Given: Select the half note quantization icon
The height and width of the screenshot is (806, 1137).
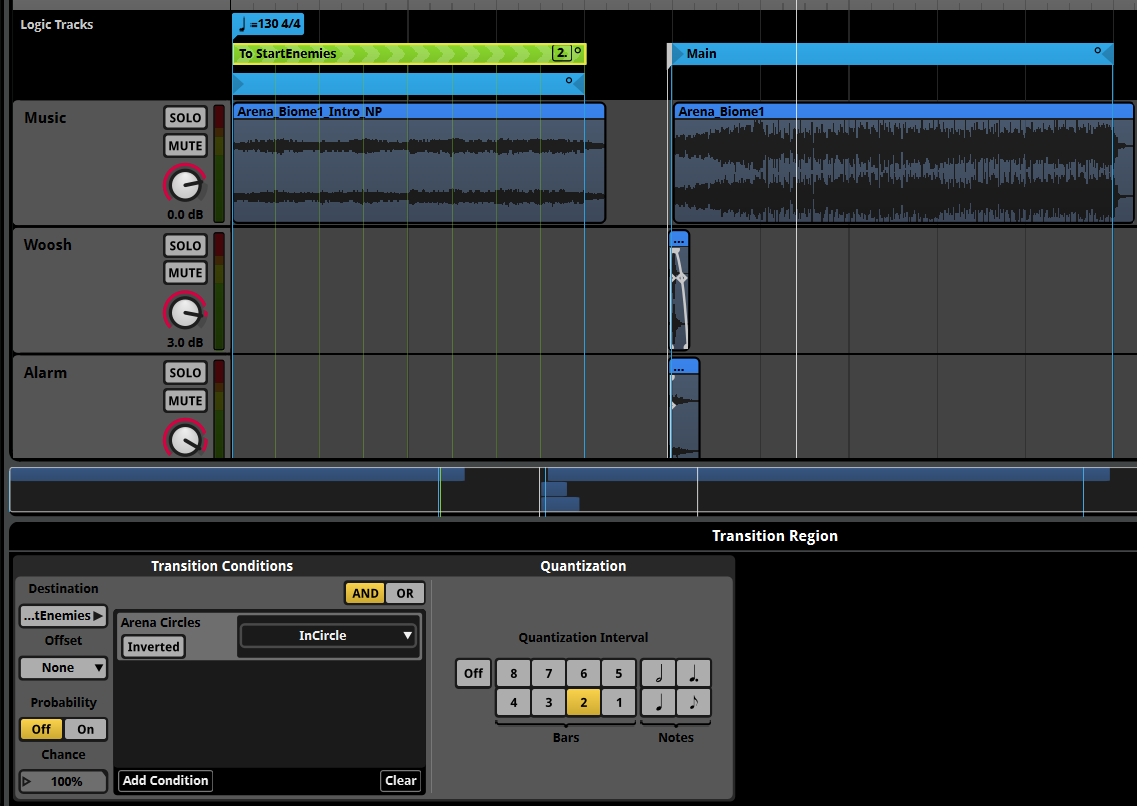Looking at the screenshot, I should click(x=658, y=673).
